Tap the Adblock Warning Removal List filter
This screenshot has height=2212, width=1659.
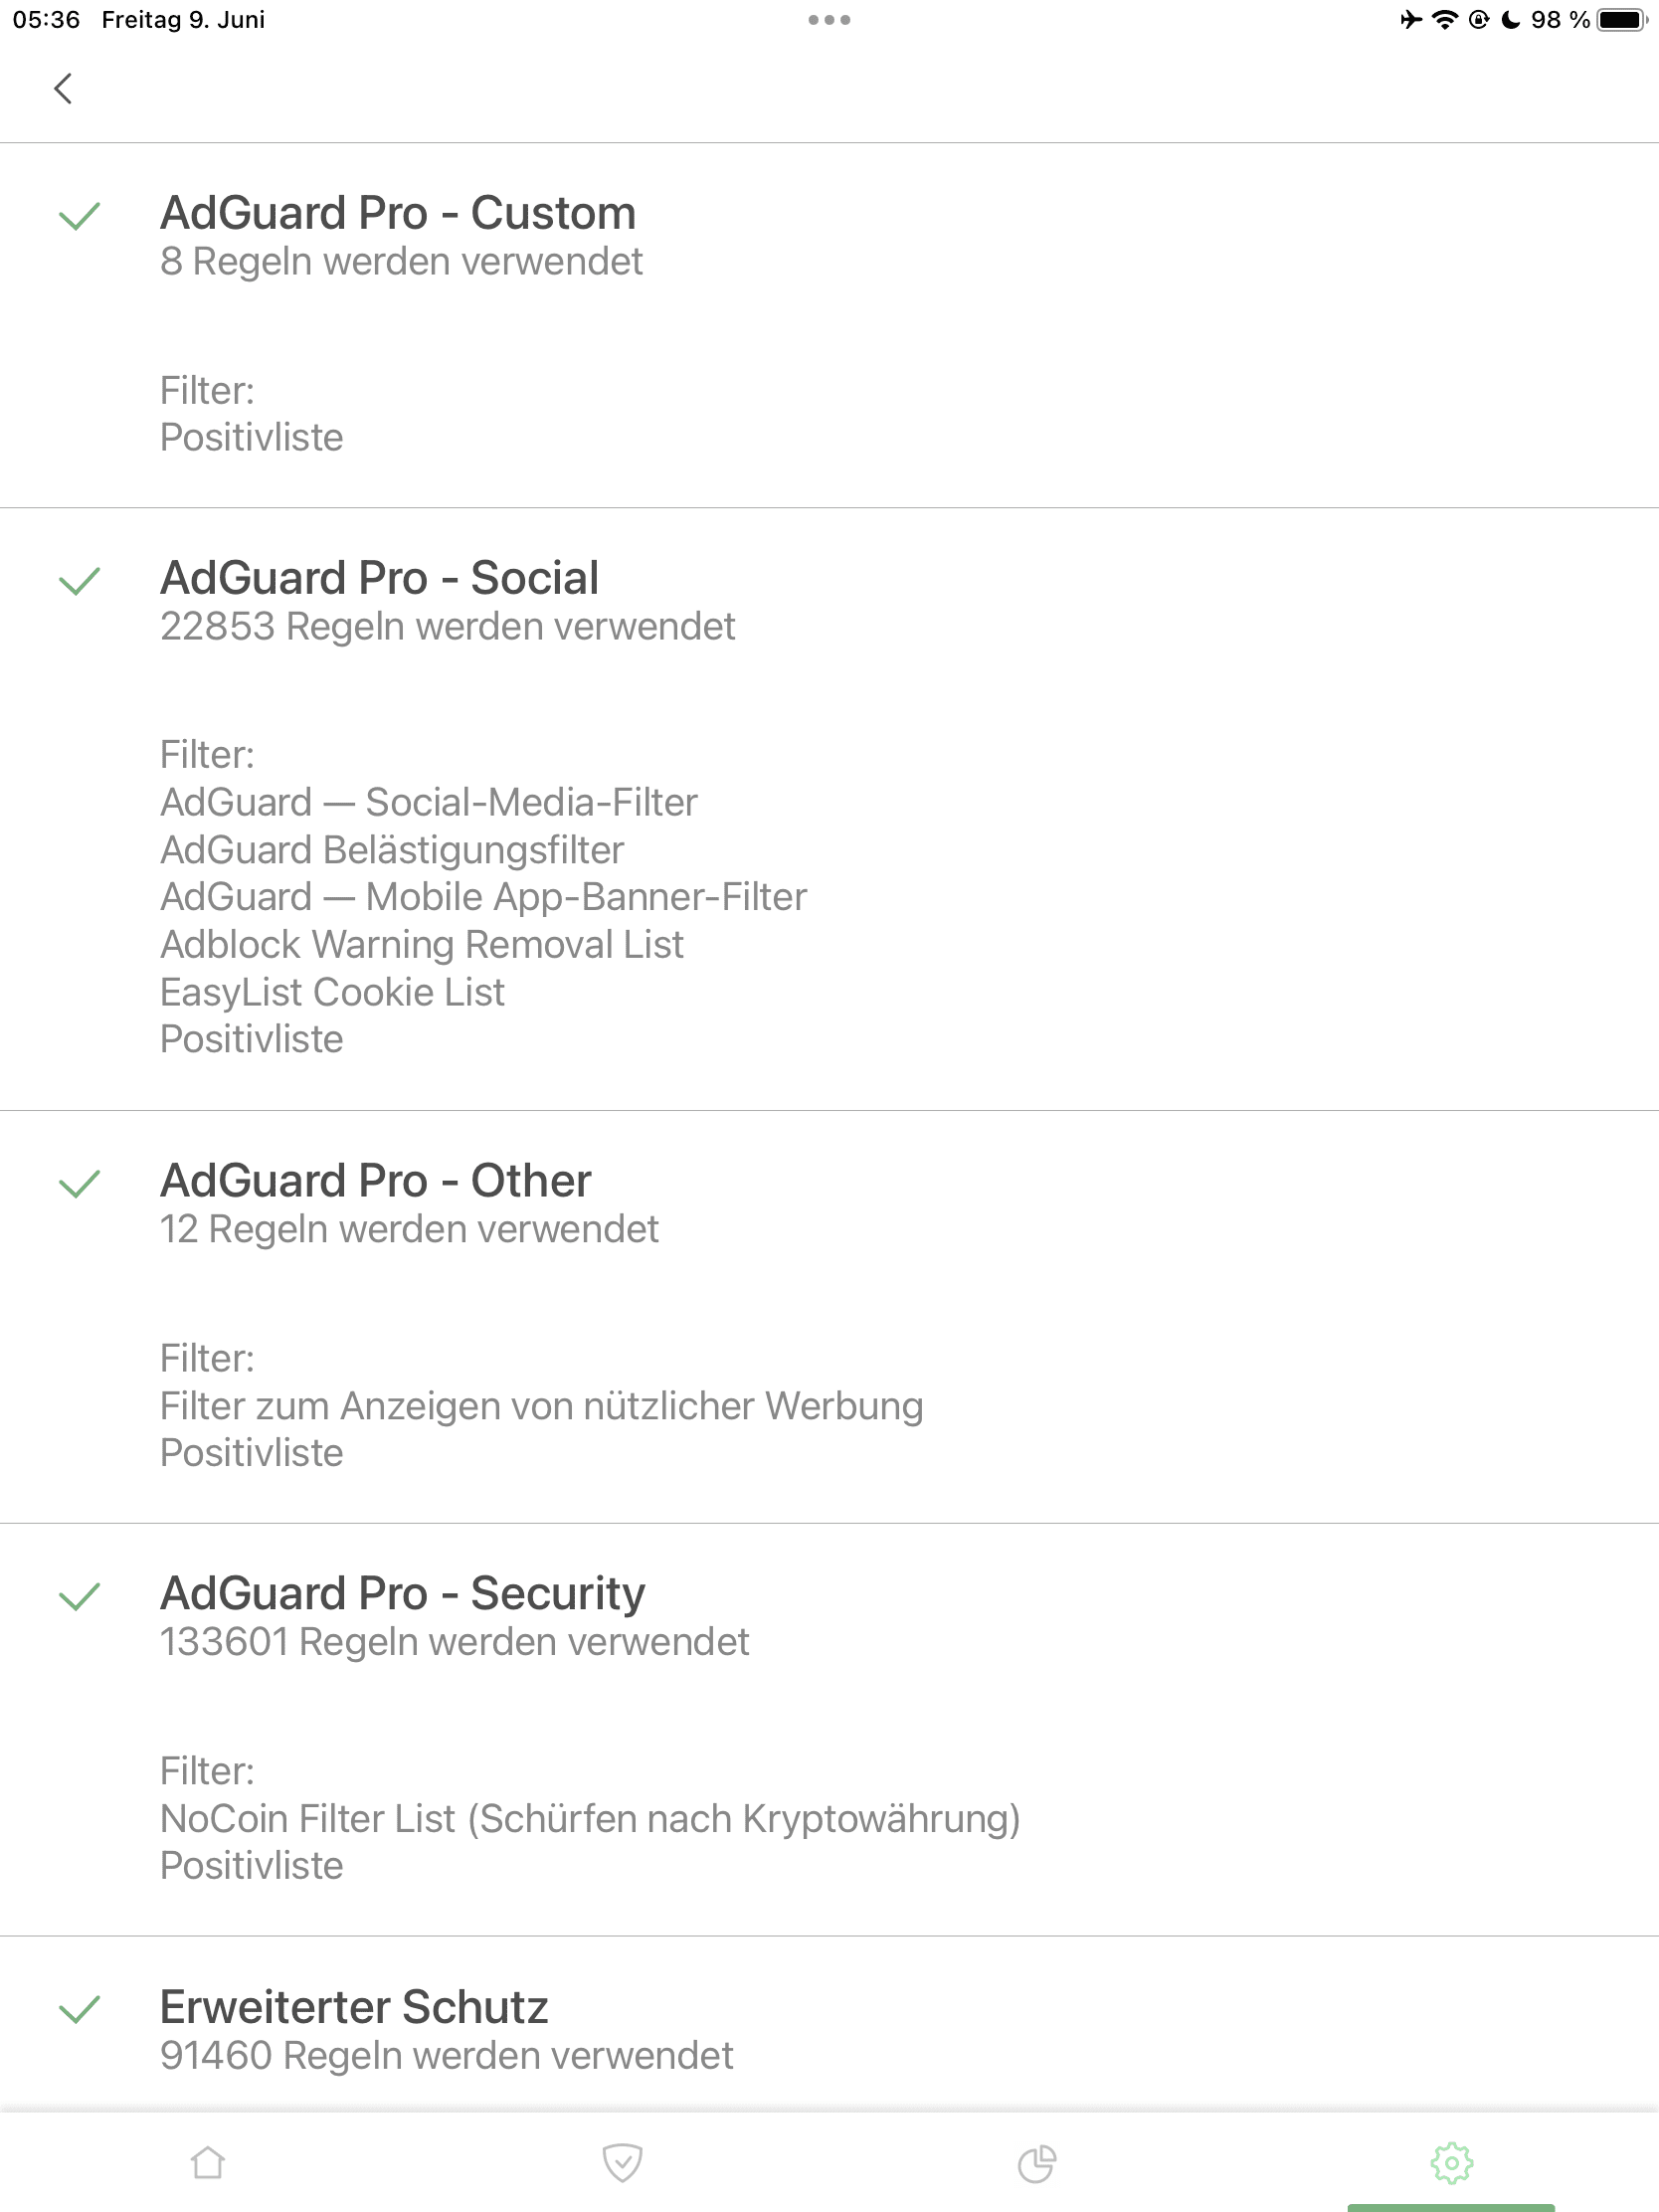point(422,944)
